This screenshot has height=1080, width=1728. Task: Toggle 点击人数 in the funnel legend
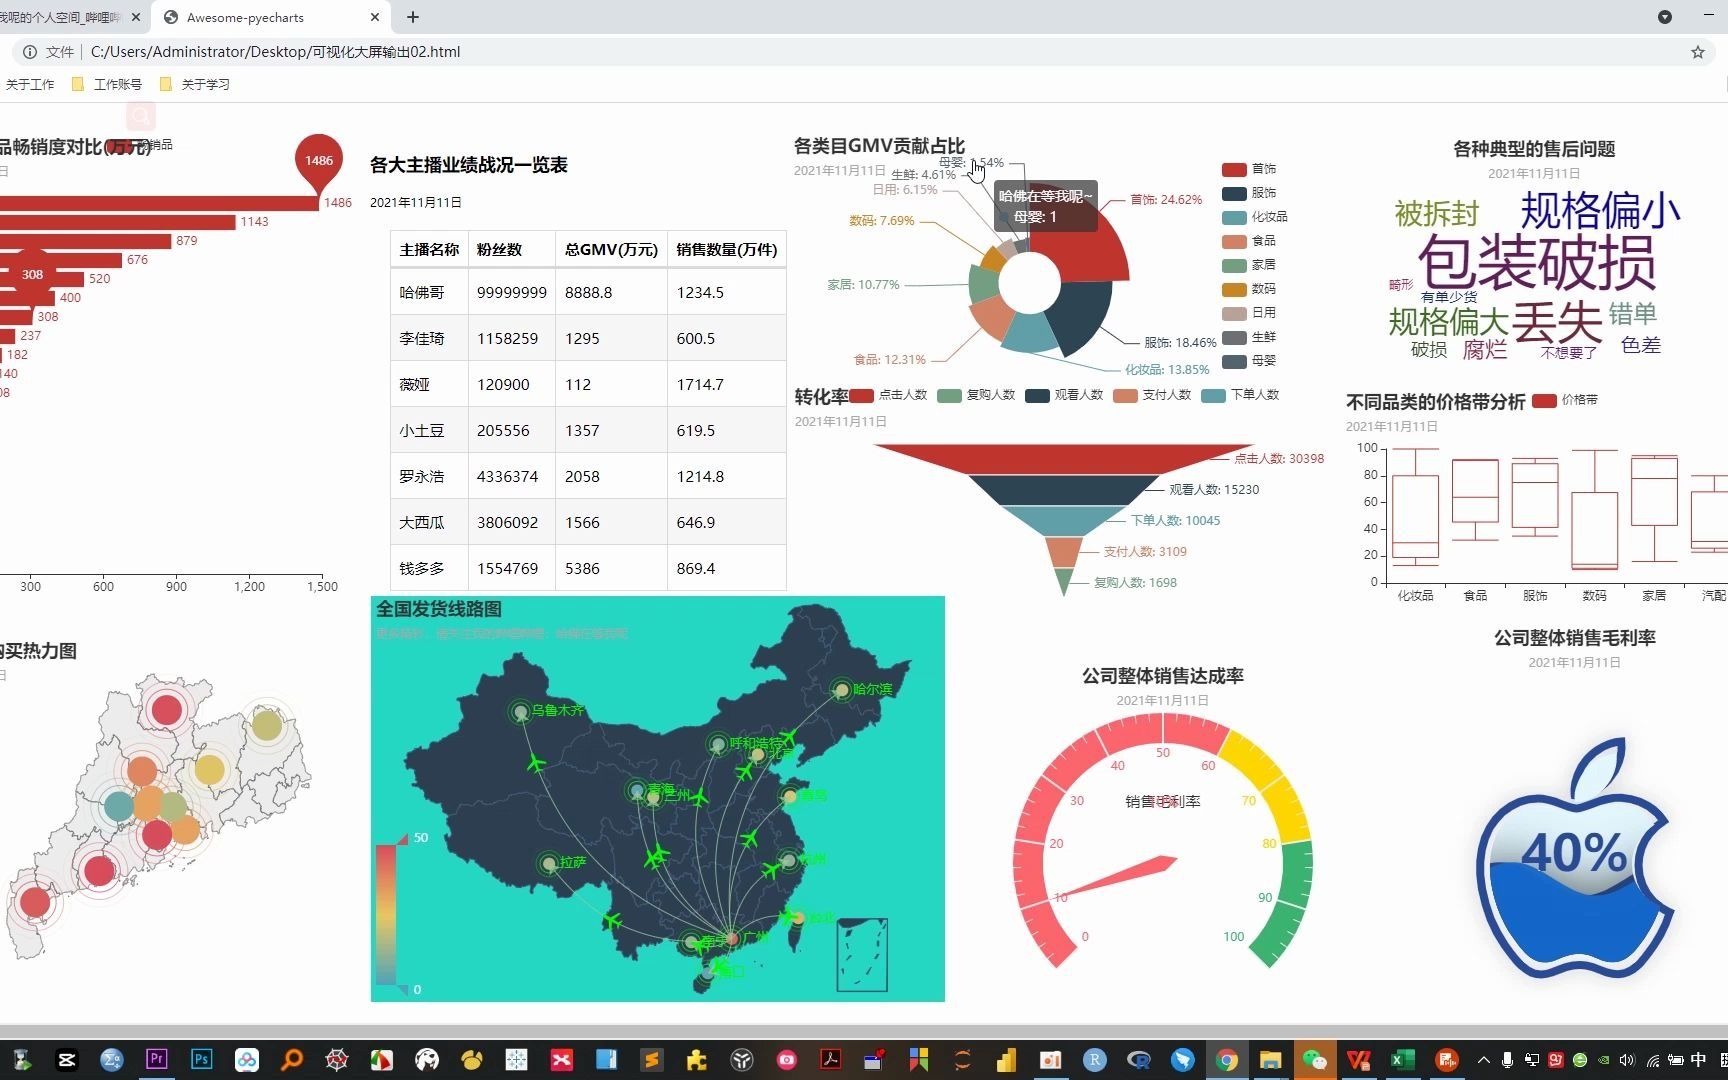(888, 395)
